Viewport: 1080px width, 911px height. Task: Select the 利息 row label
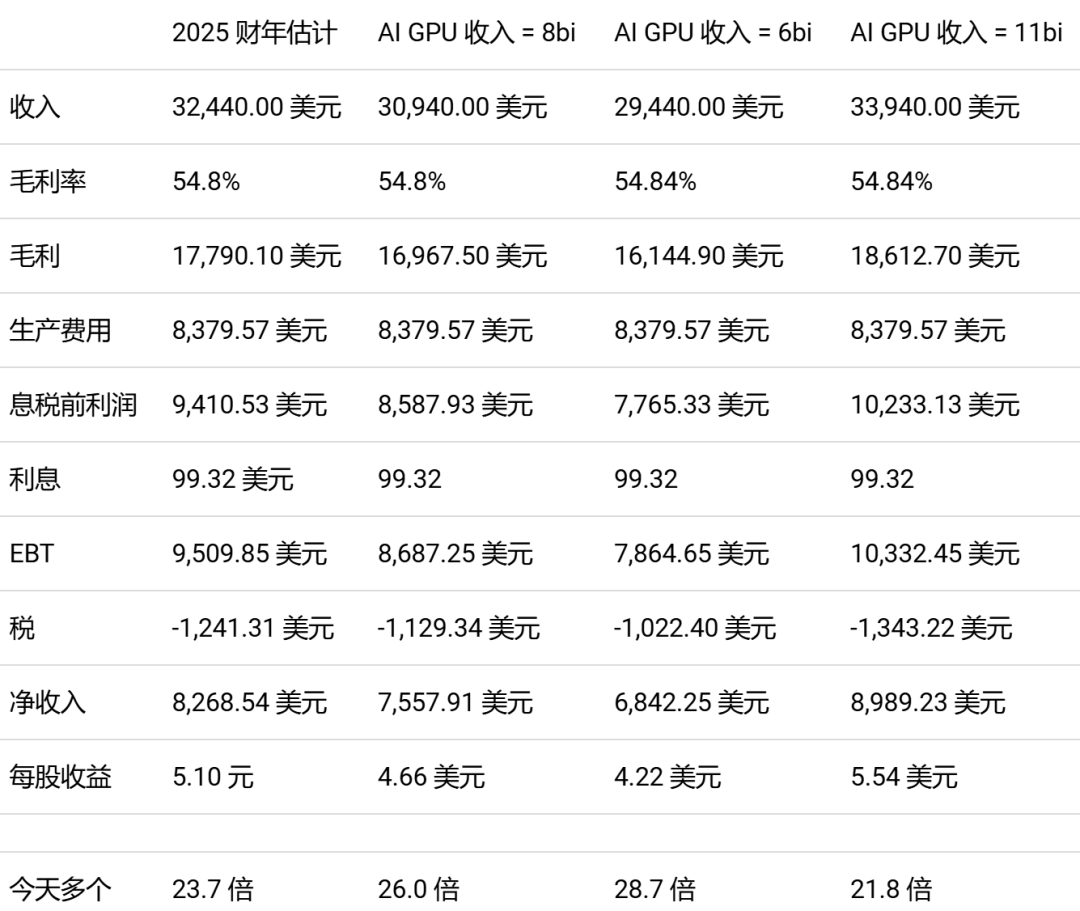point(35,479)
